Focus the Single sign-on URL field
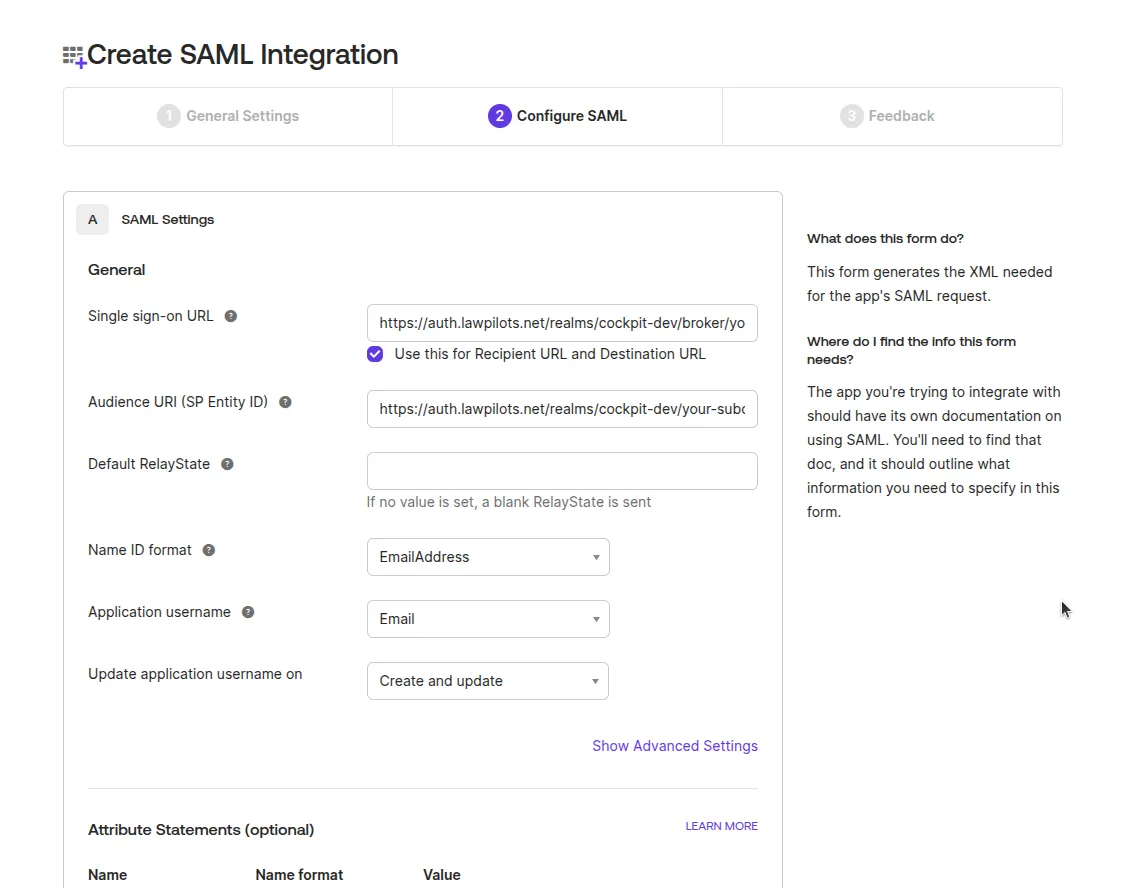The height and width of the screenshot is (888, 1148). pyautogui.click(x=562, y=323)
